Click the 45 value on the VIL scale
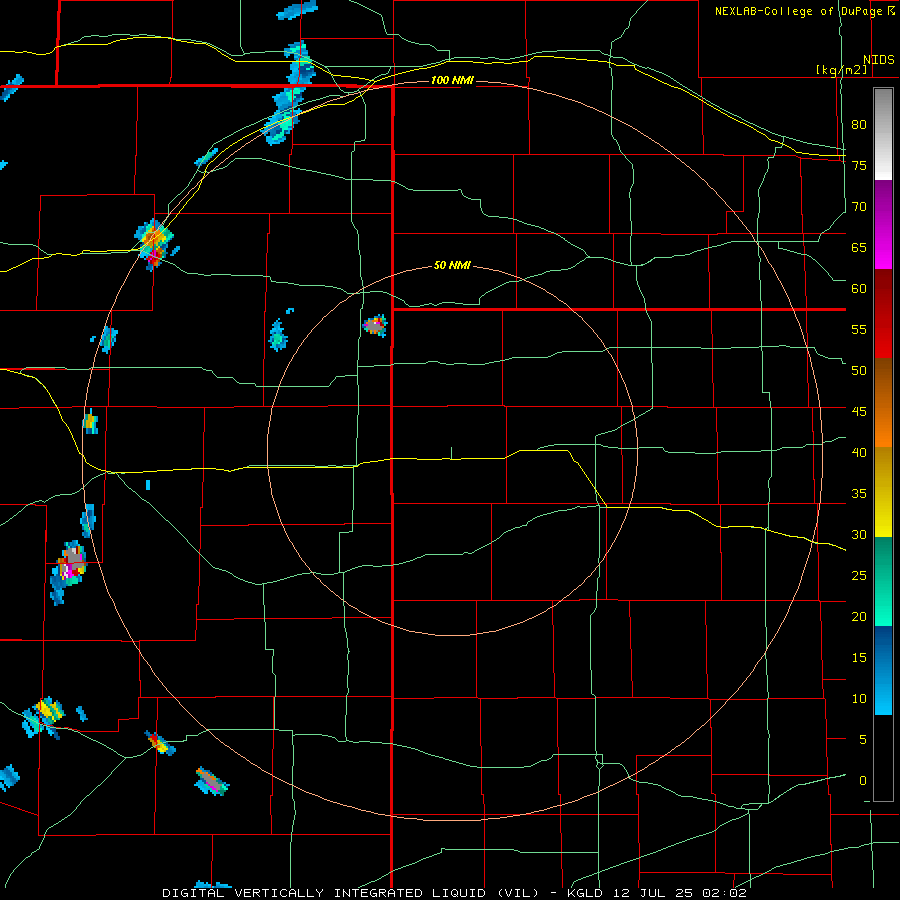The image size is (900, 900). click(859, 412)
